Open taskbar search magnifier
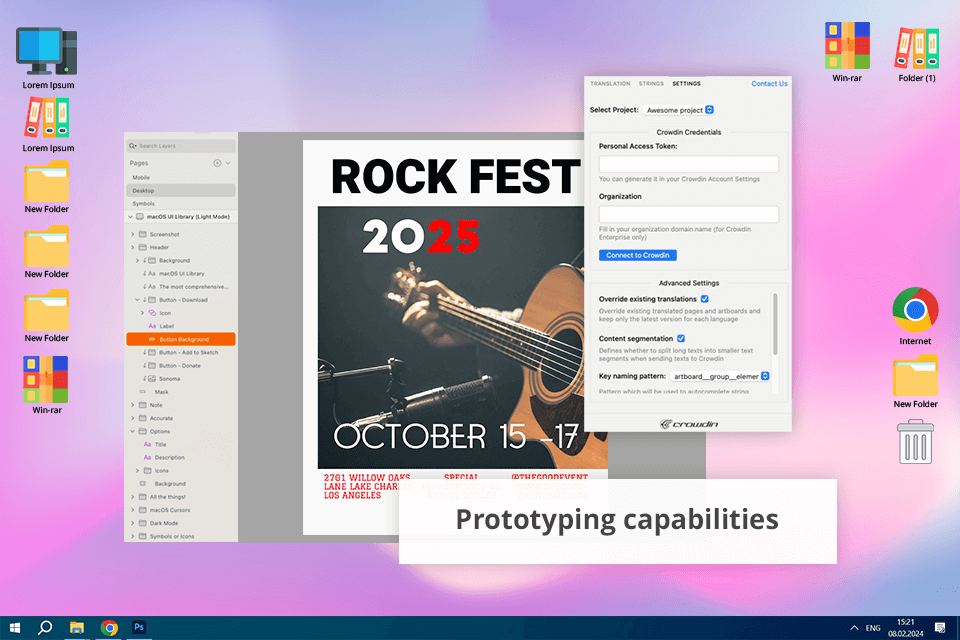Screen dimensions: 960x640 click(x=45, y=628)
